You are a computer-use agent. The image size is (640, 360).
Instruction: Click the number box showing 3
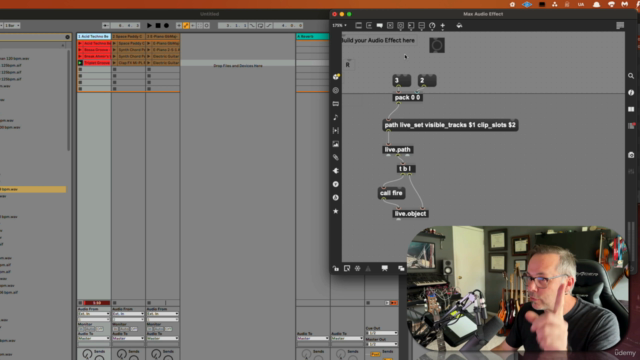[402, 80]
